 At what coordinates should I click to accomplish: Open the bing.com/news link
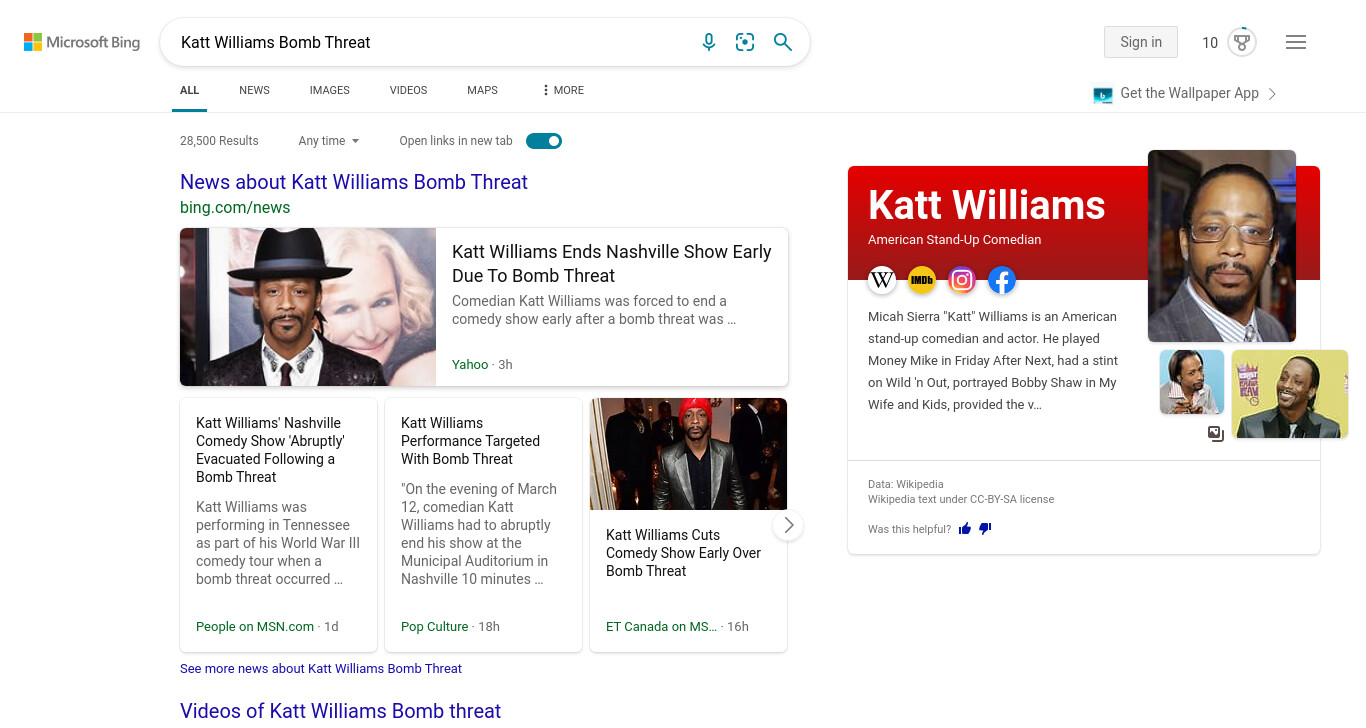pos(235,208)
